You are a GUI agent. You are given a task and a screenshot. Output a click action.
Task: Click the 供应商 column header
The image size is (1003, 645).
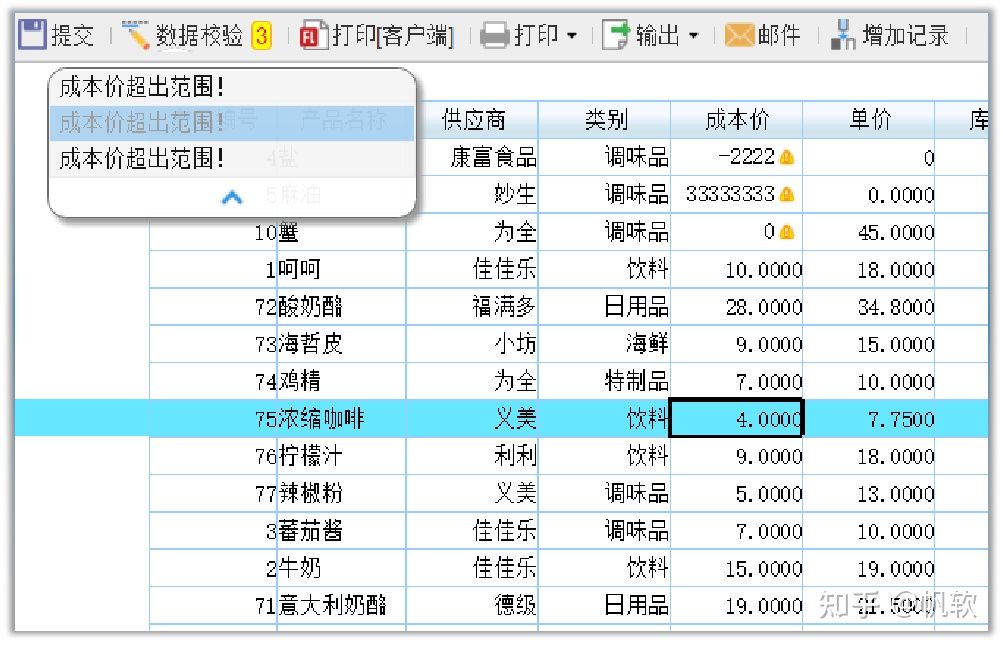(473, 120)
